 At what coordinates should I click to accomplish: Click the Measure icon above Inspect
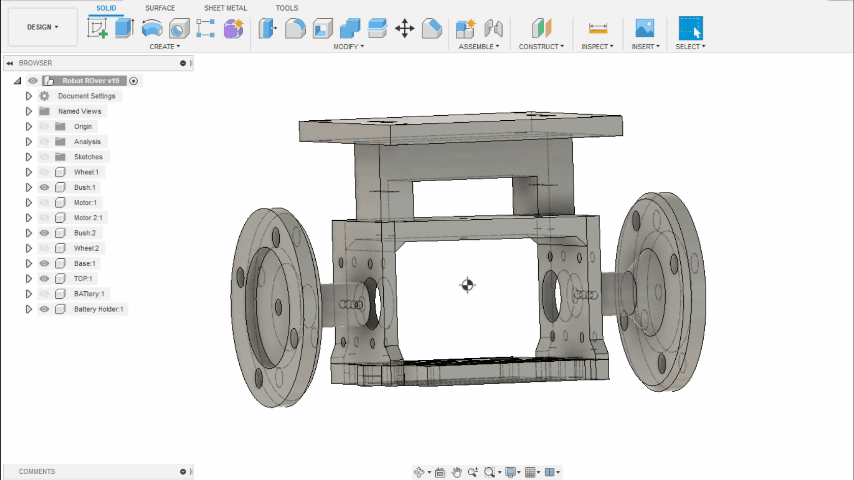pyautogui.click(x=597, y=28)
